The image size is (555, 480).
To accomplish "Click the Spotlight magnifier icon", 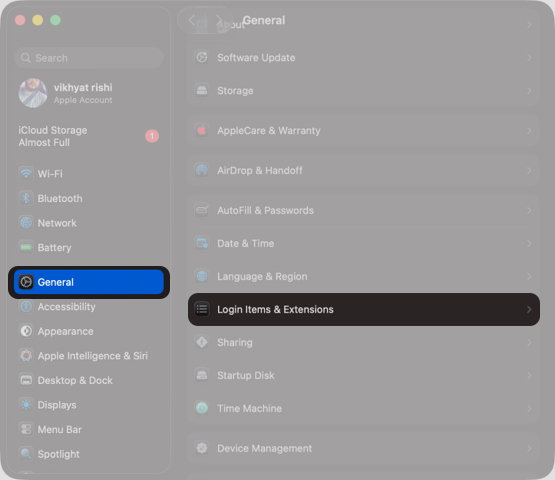I will [26, 454].
